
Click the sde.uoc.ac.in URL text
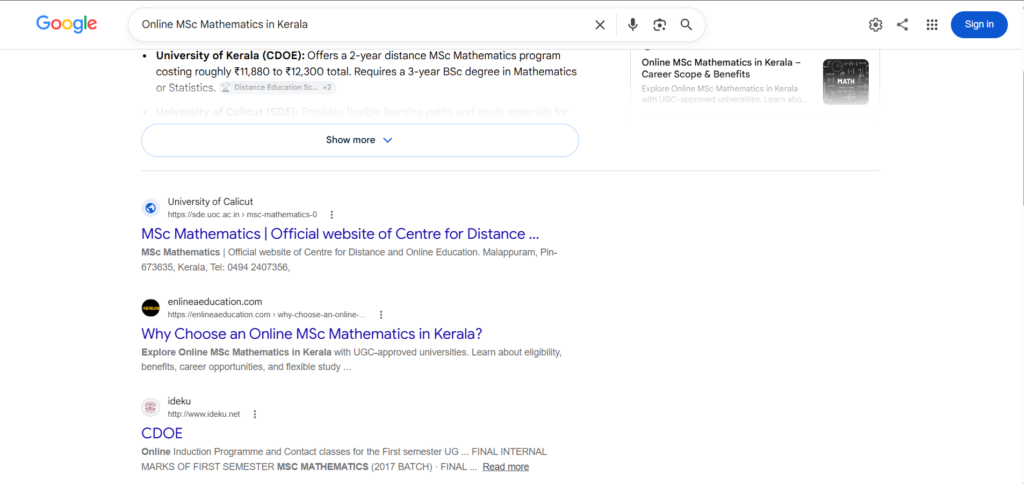[x=242, y=214]
